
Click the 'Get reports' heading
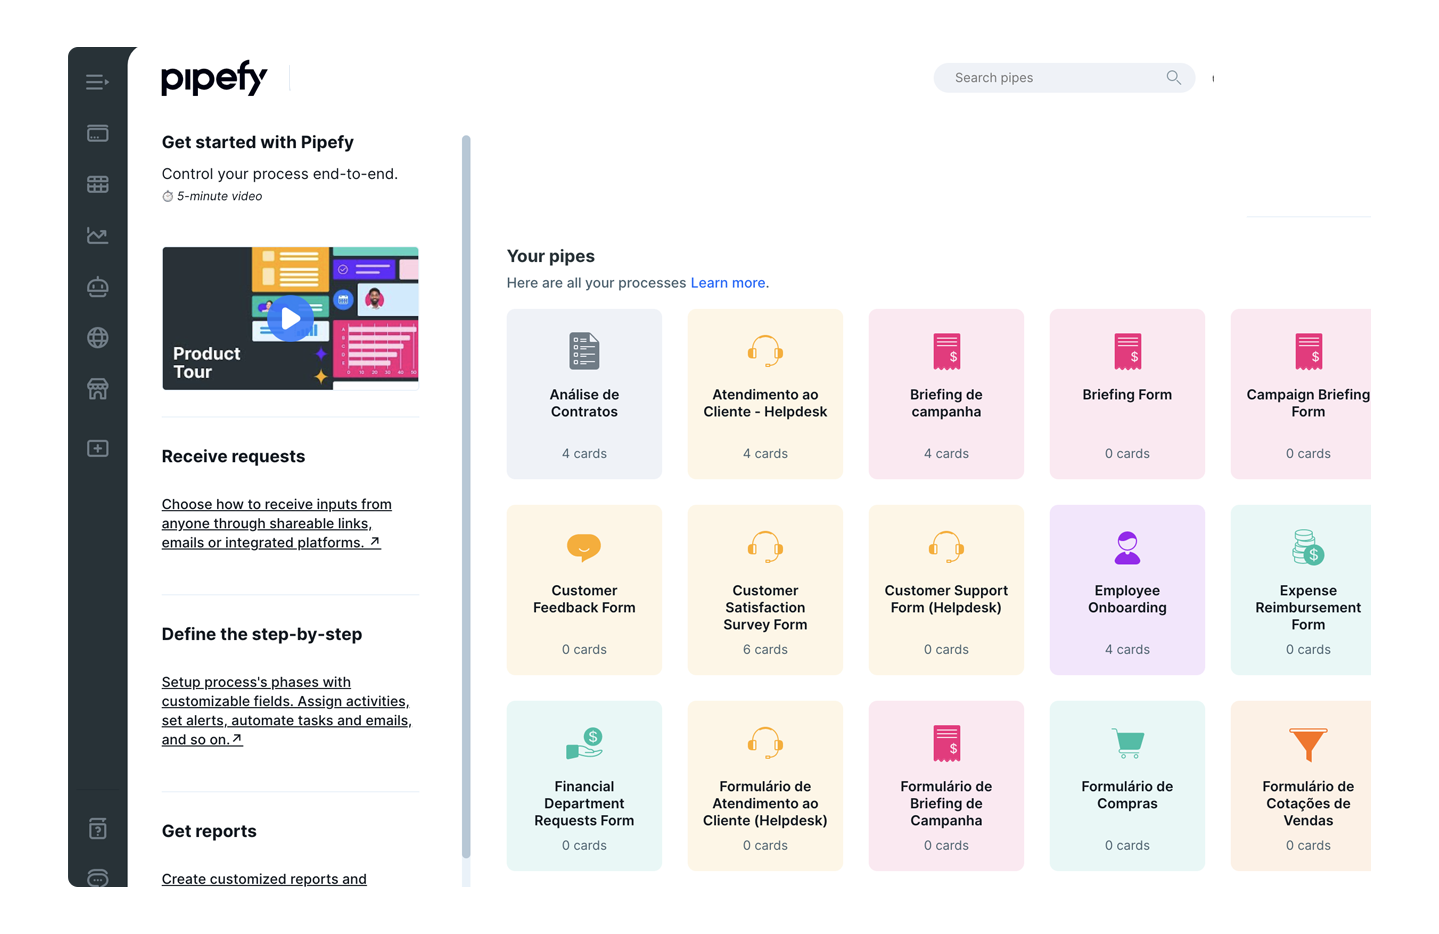[x=209, y=831]
